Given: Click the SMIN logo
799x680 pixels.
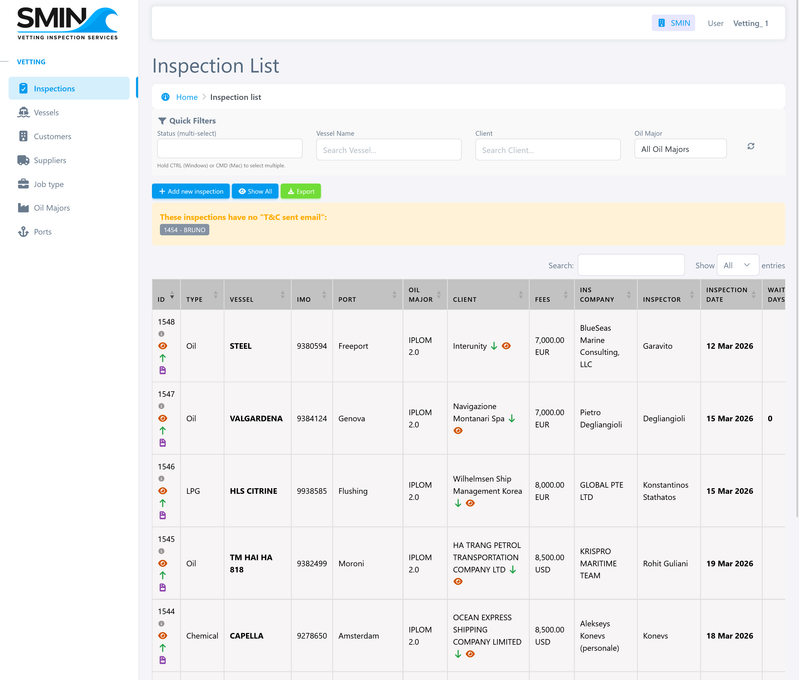Looking at the screenshot, I should [67, 23].
